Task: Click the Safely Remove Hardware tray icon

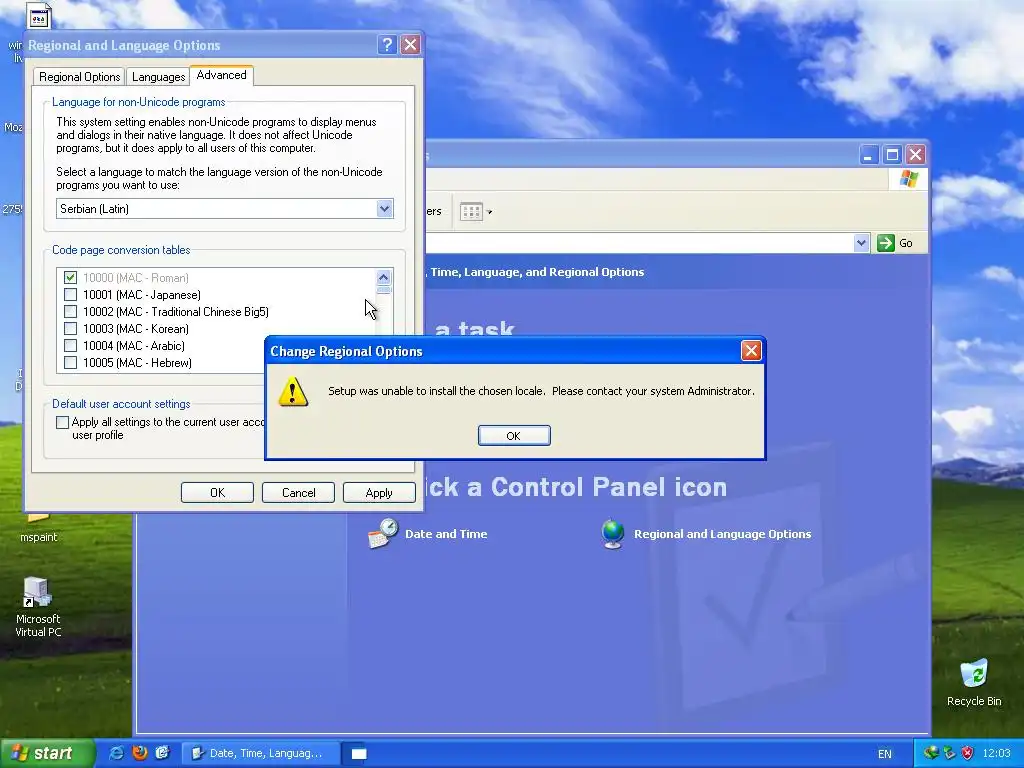Action: (949, 753)
